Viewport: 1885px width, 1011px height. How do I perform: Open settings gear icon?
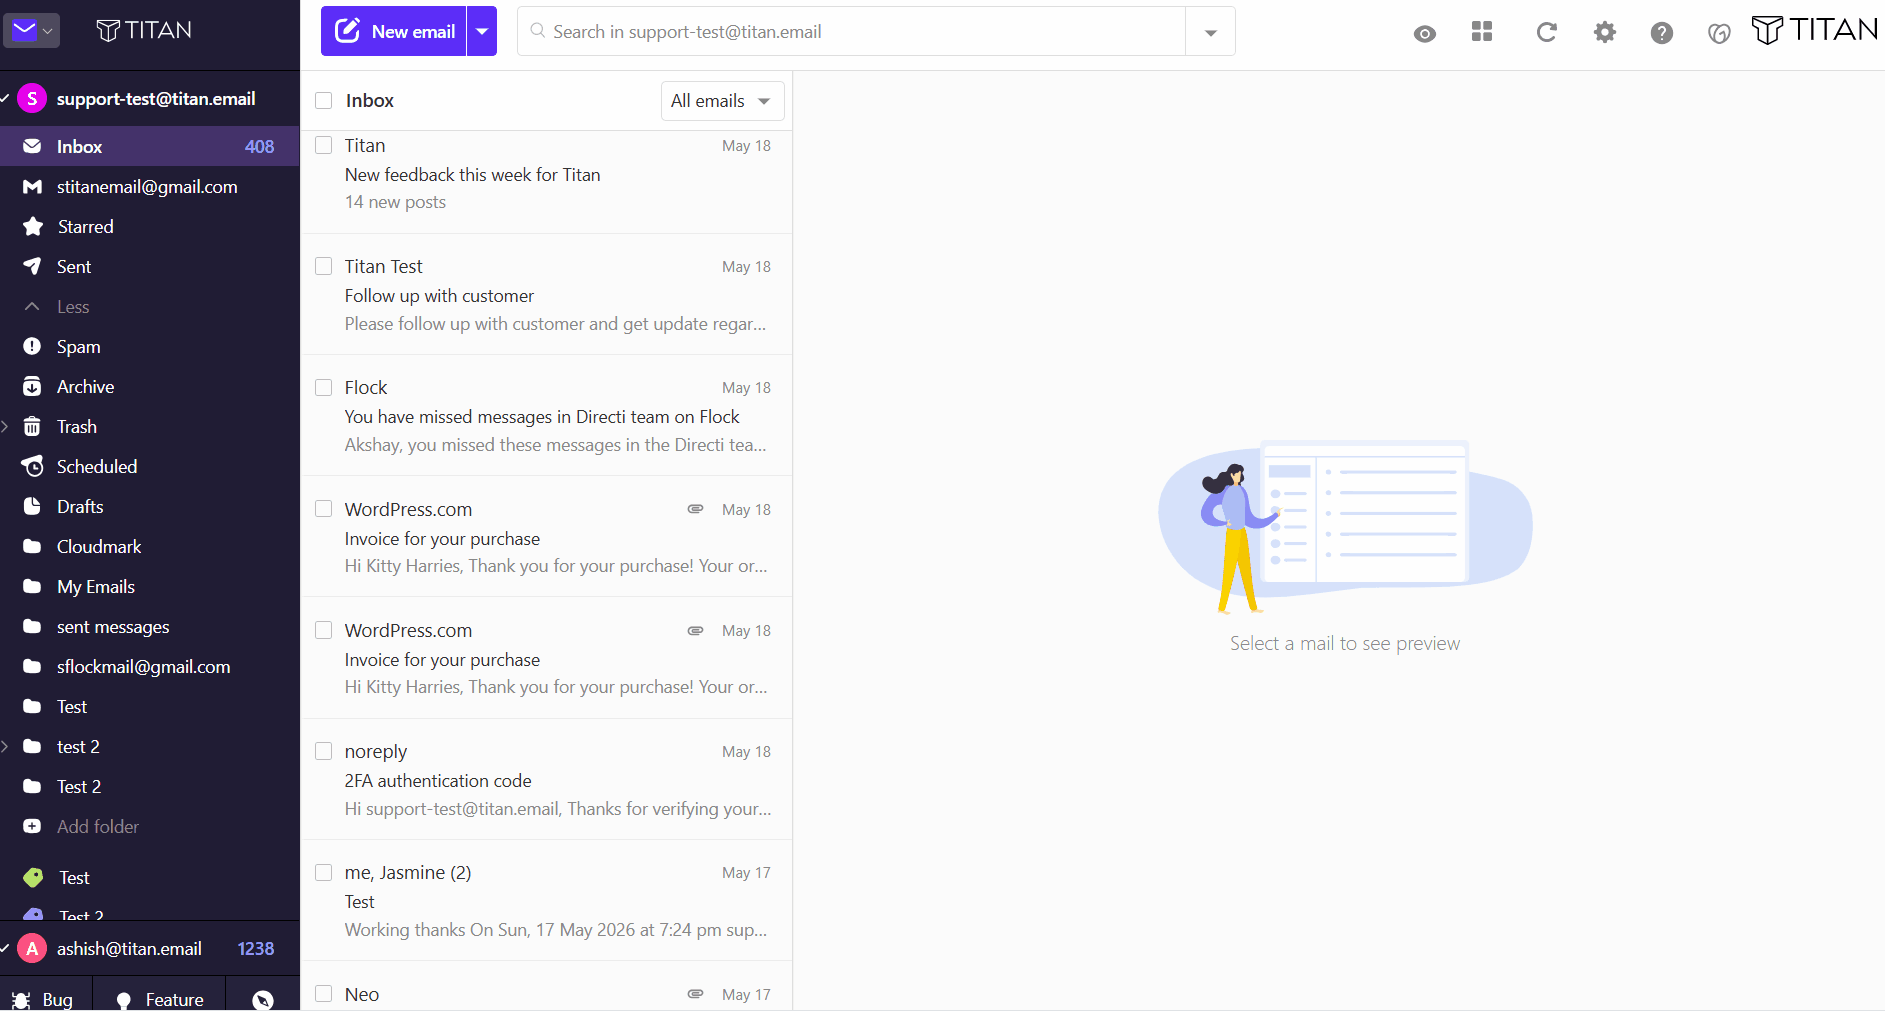click(x=1604, y=32)
